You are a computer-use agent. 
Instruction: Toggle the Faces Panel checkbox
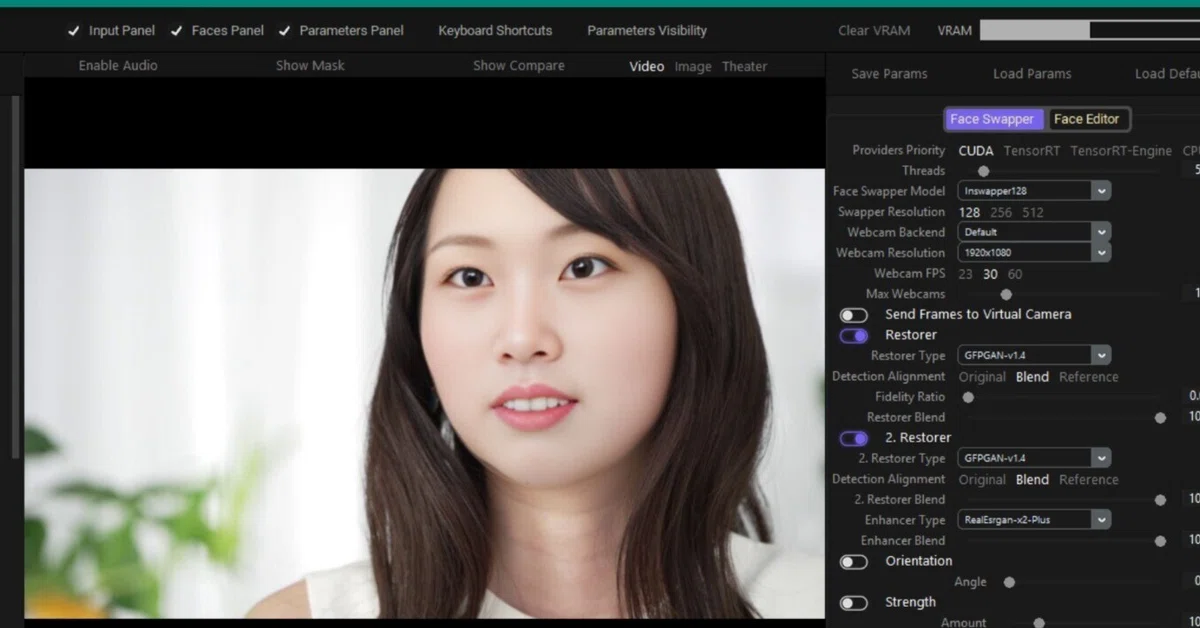176,31
